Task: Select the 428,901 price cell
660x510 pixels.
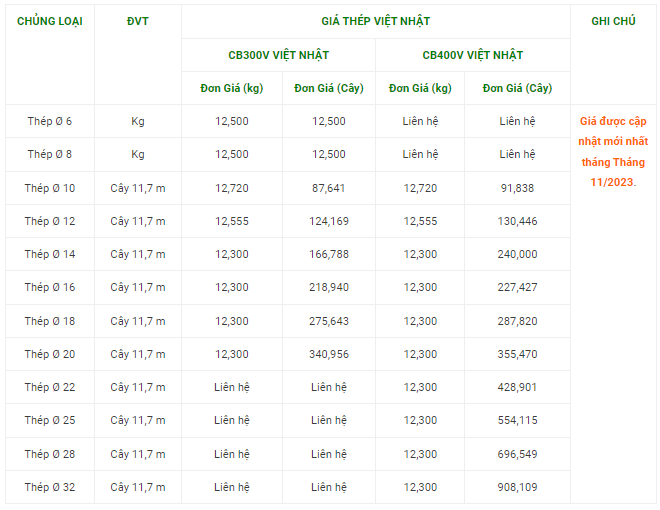Action: [x=517, y=387]
